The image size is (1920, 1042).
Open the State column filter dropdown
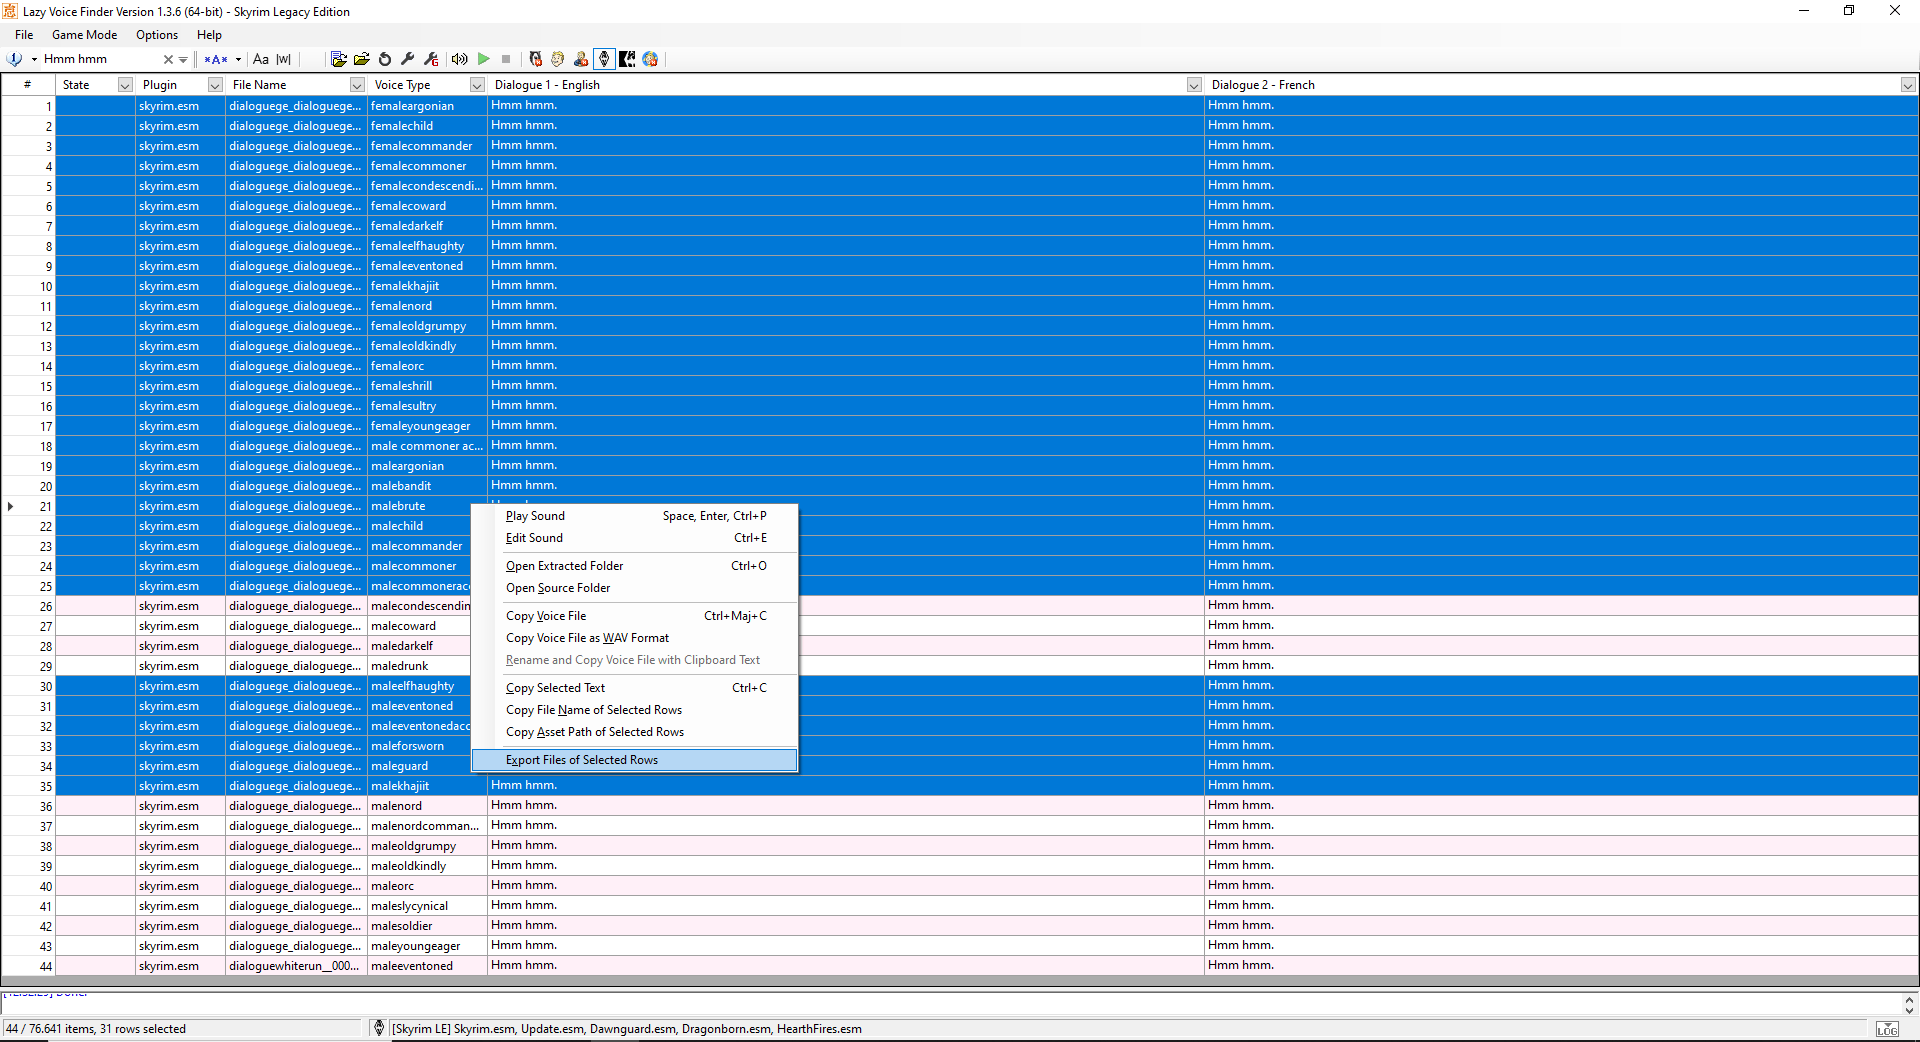(x=125, y=85)
